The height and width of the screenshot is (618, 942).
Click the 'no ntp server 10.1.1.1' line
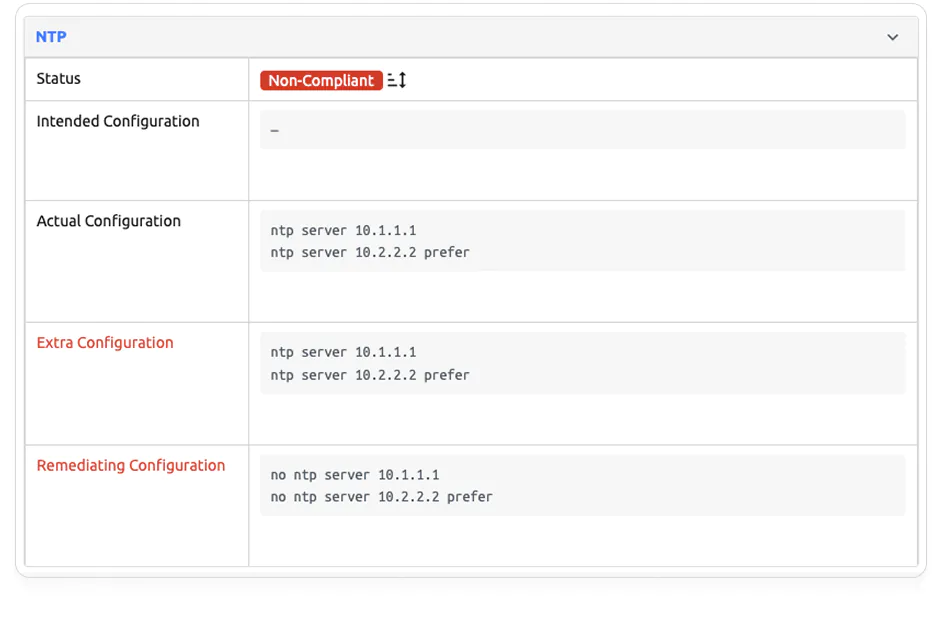point(354,475)
